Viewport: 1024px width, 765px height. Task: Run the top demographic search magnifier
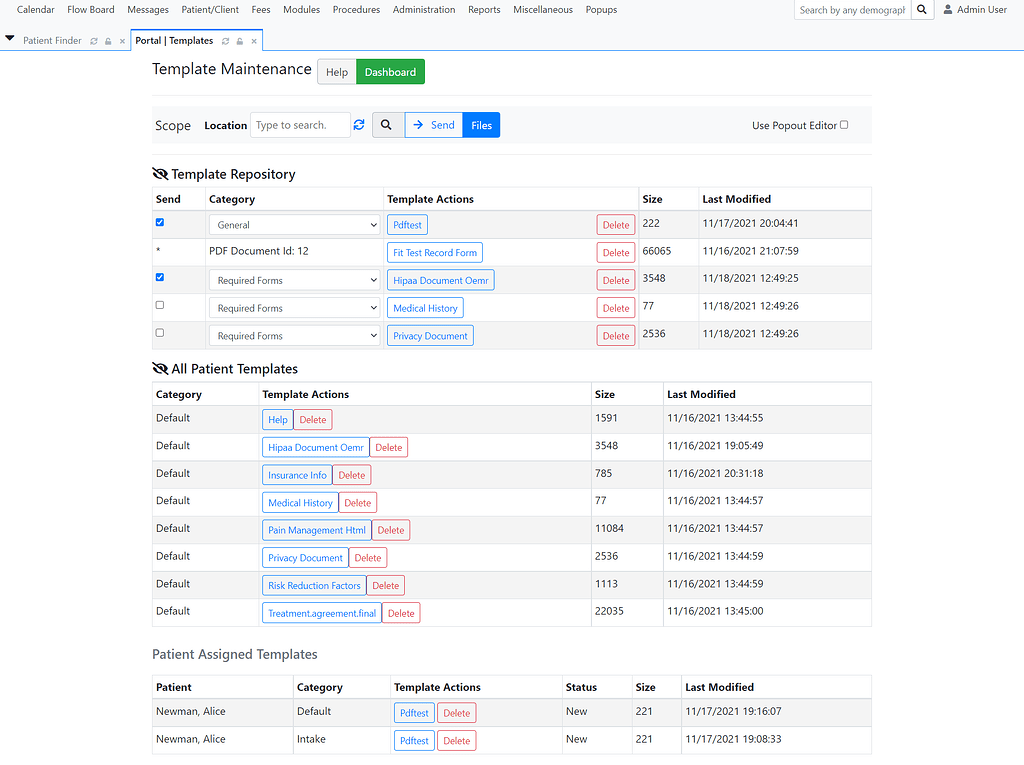click(921, 9)
